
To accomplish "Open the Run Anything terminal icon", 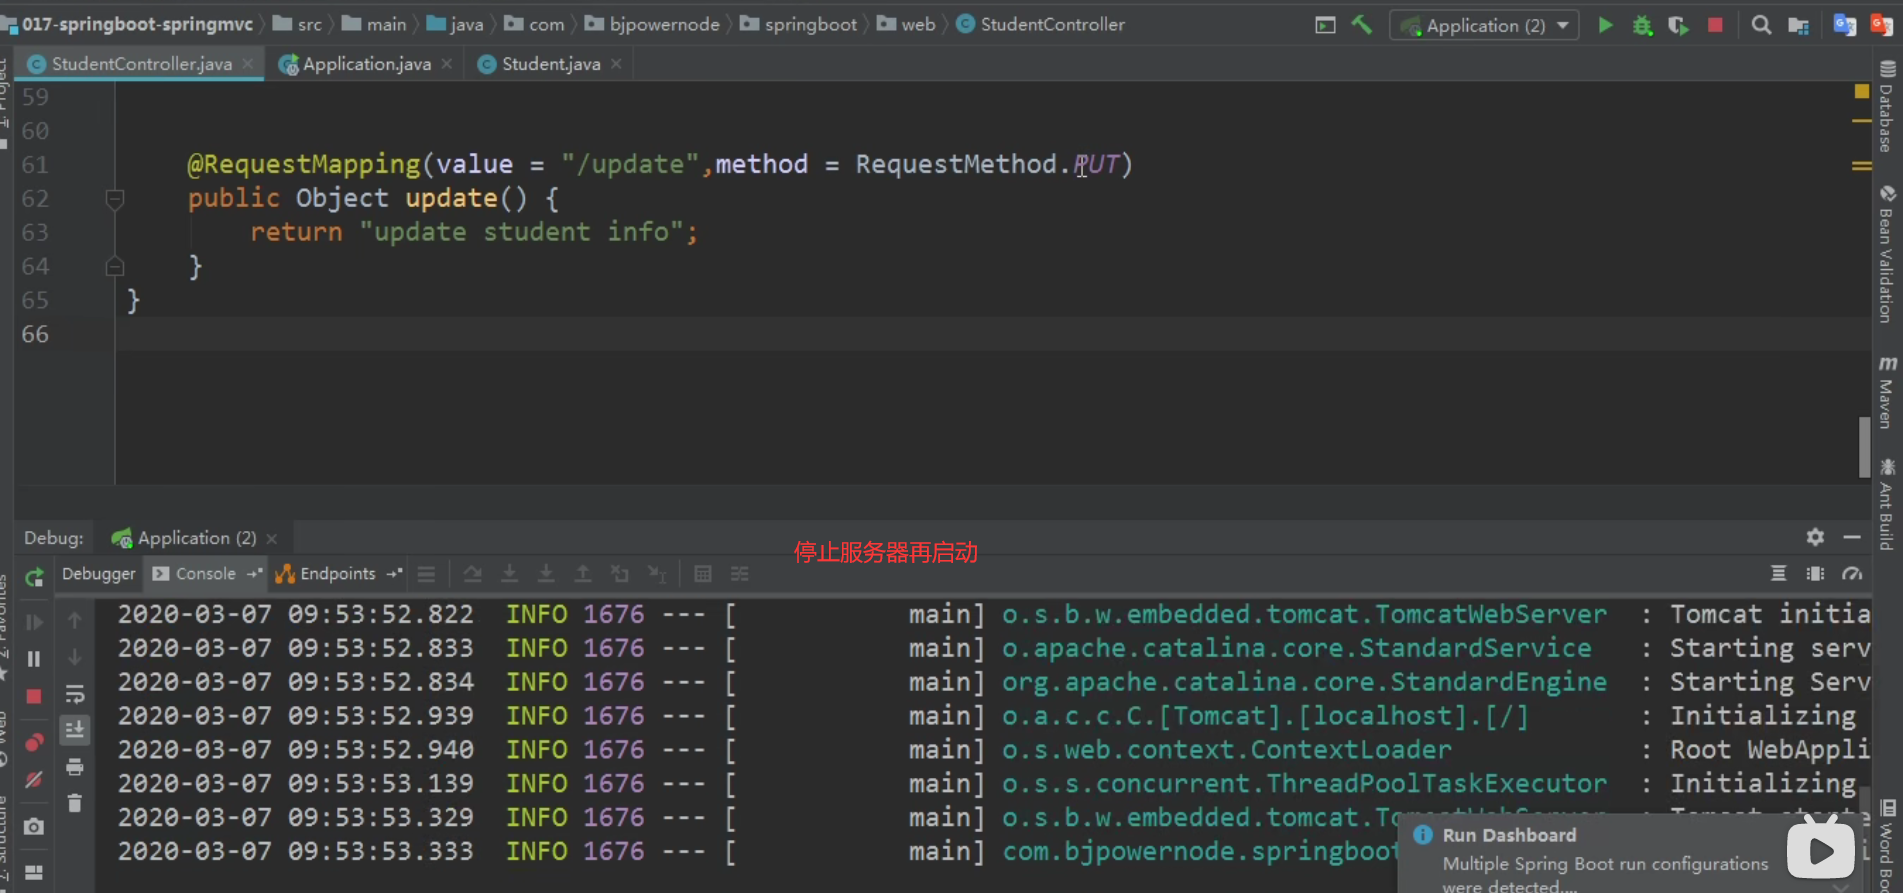I will coord(1325,25).
